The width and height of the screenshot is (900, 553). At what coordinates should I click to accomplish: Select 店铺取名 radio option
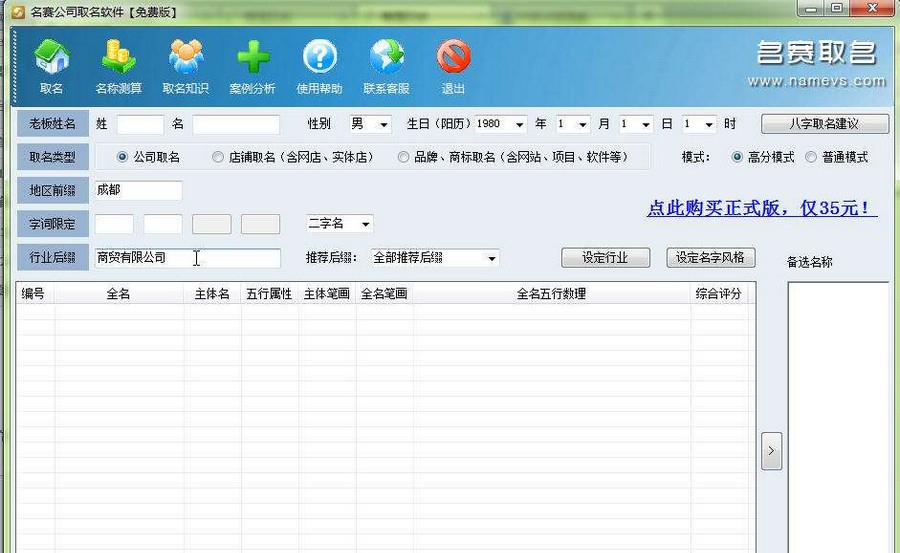coord(218,157)
